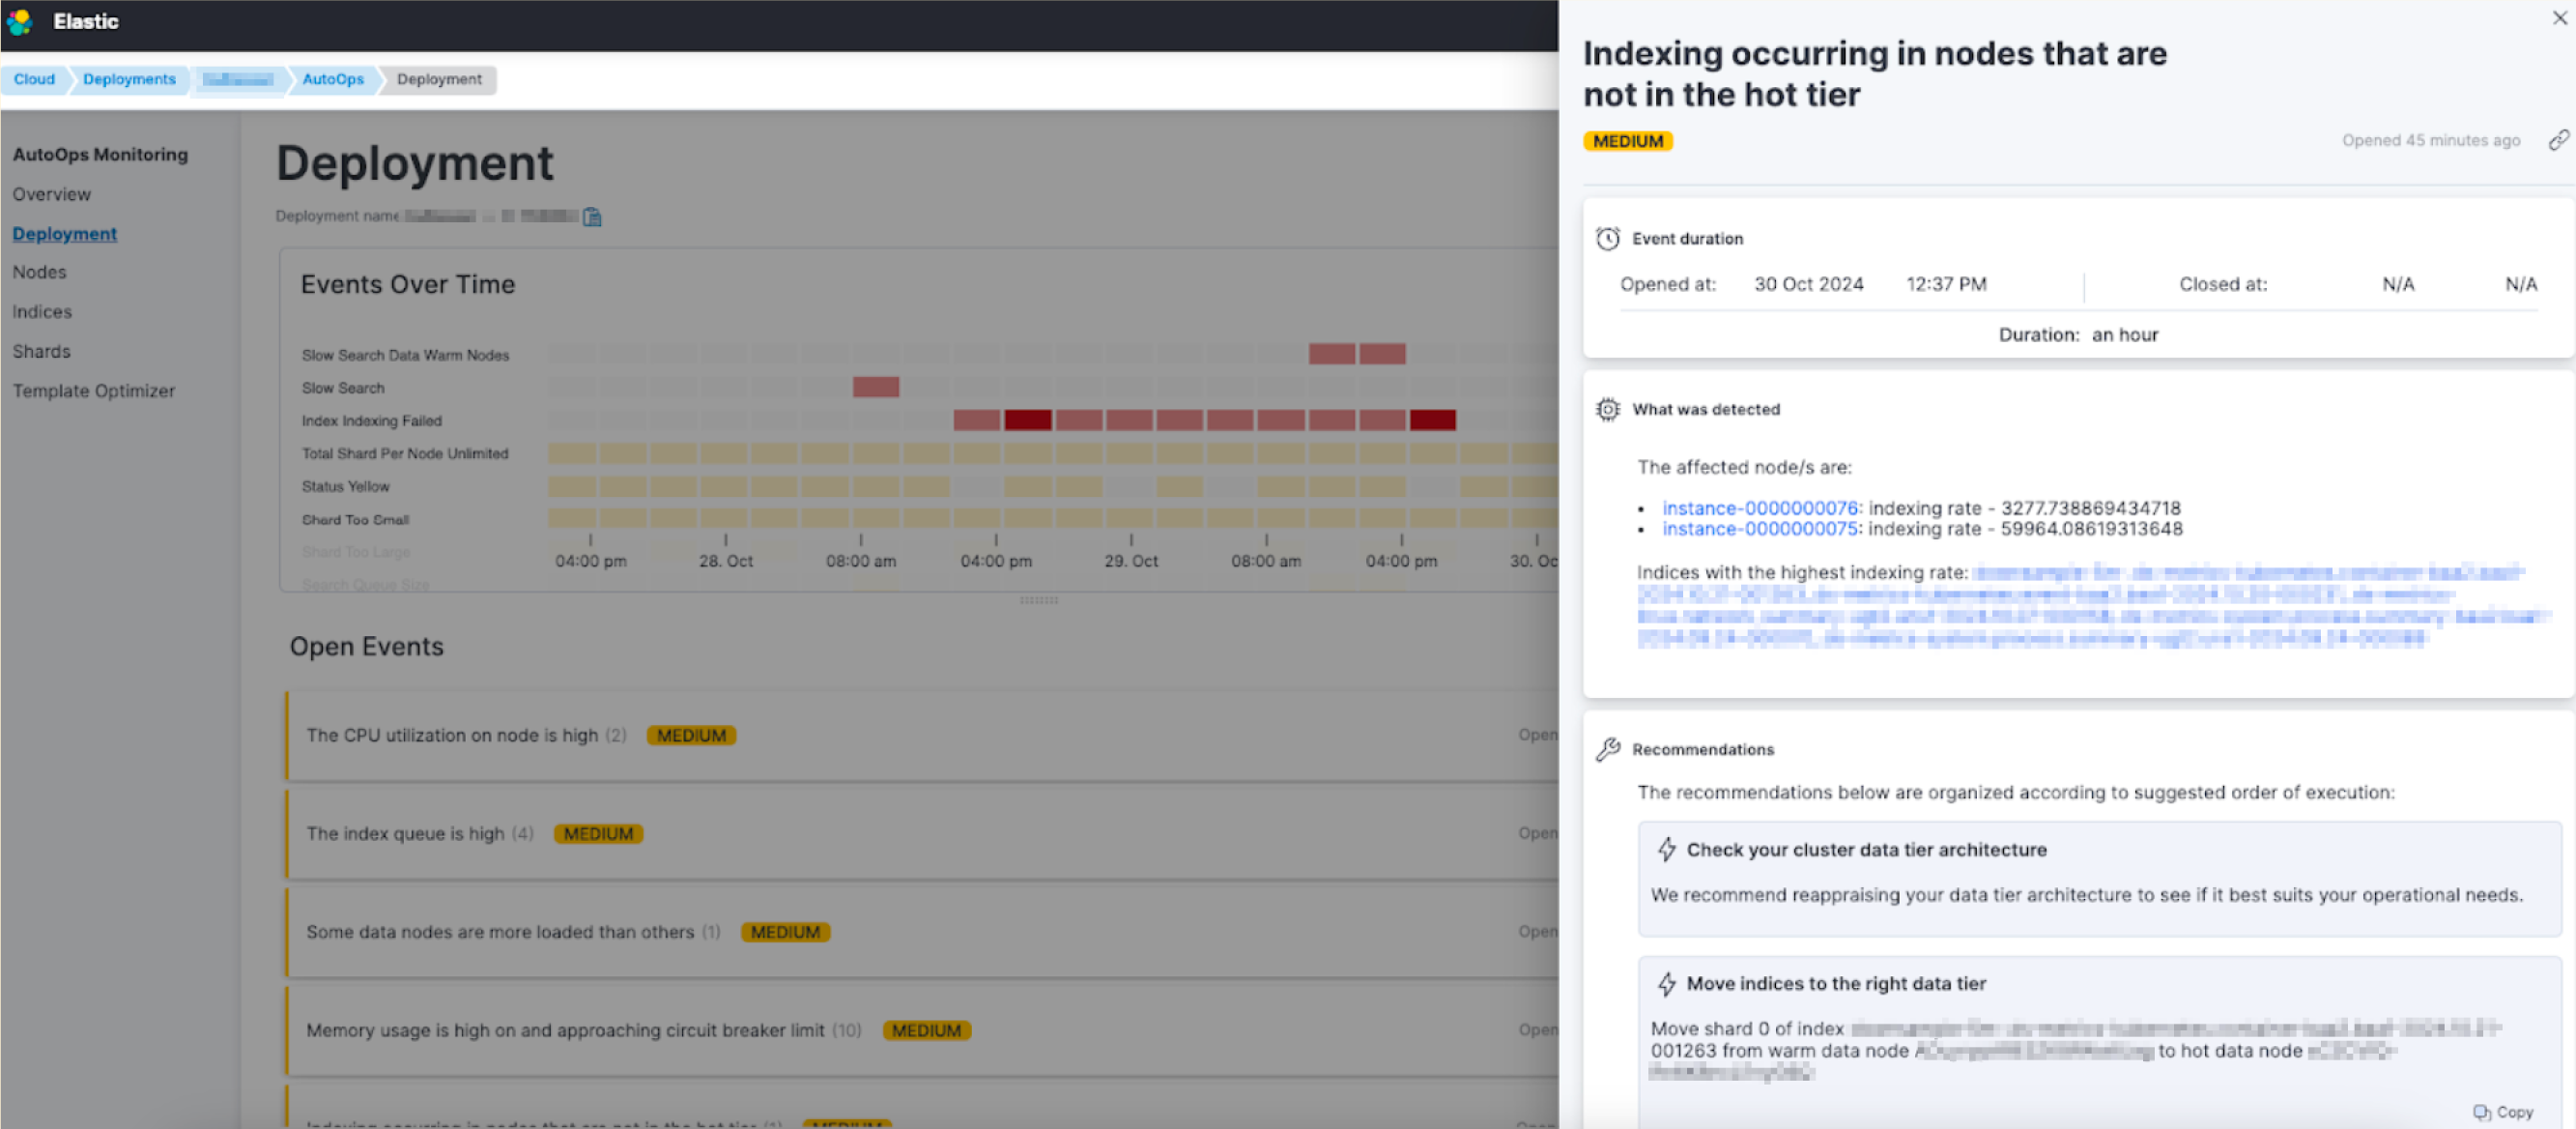Click the Copy icon in recommendation

tap(2481, 1112)
